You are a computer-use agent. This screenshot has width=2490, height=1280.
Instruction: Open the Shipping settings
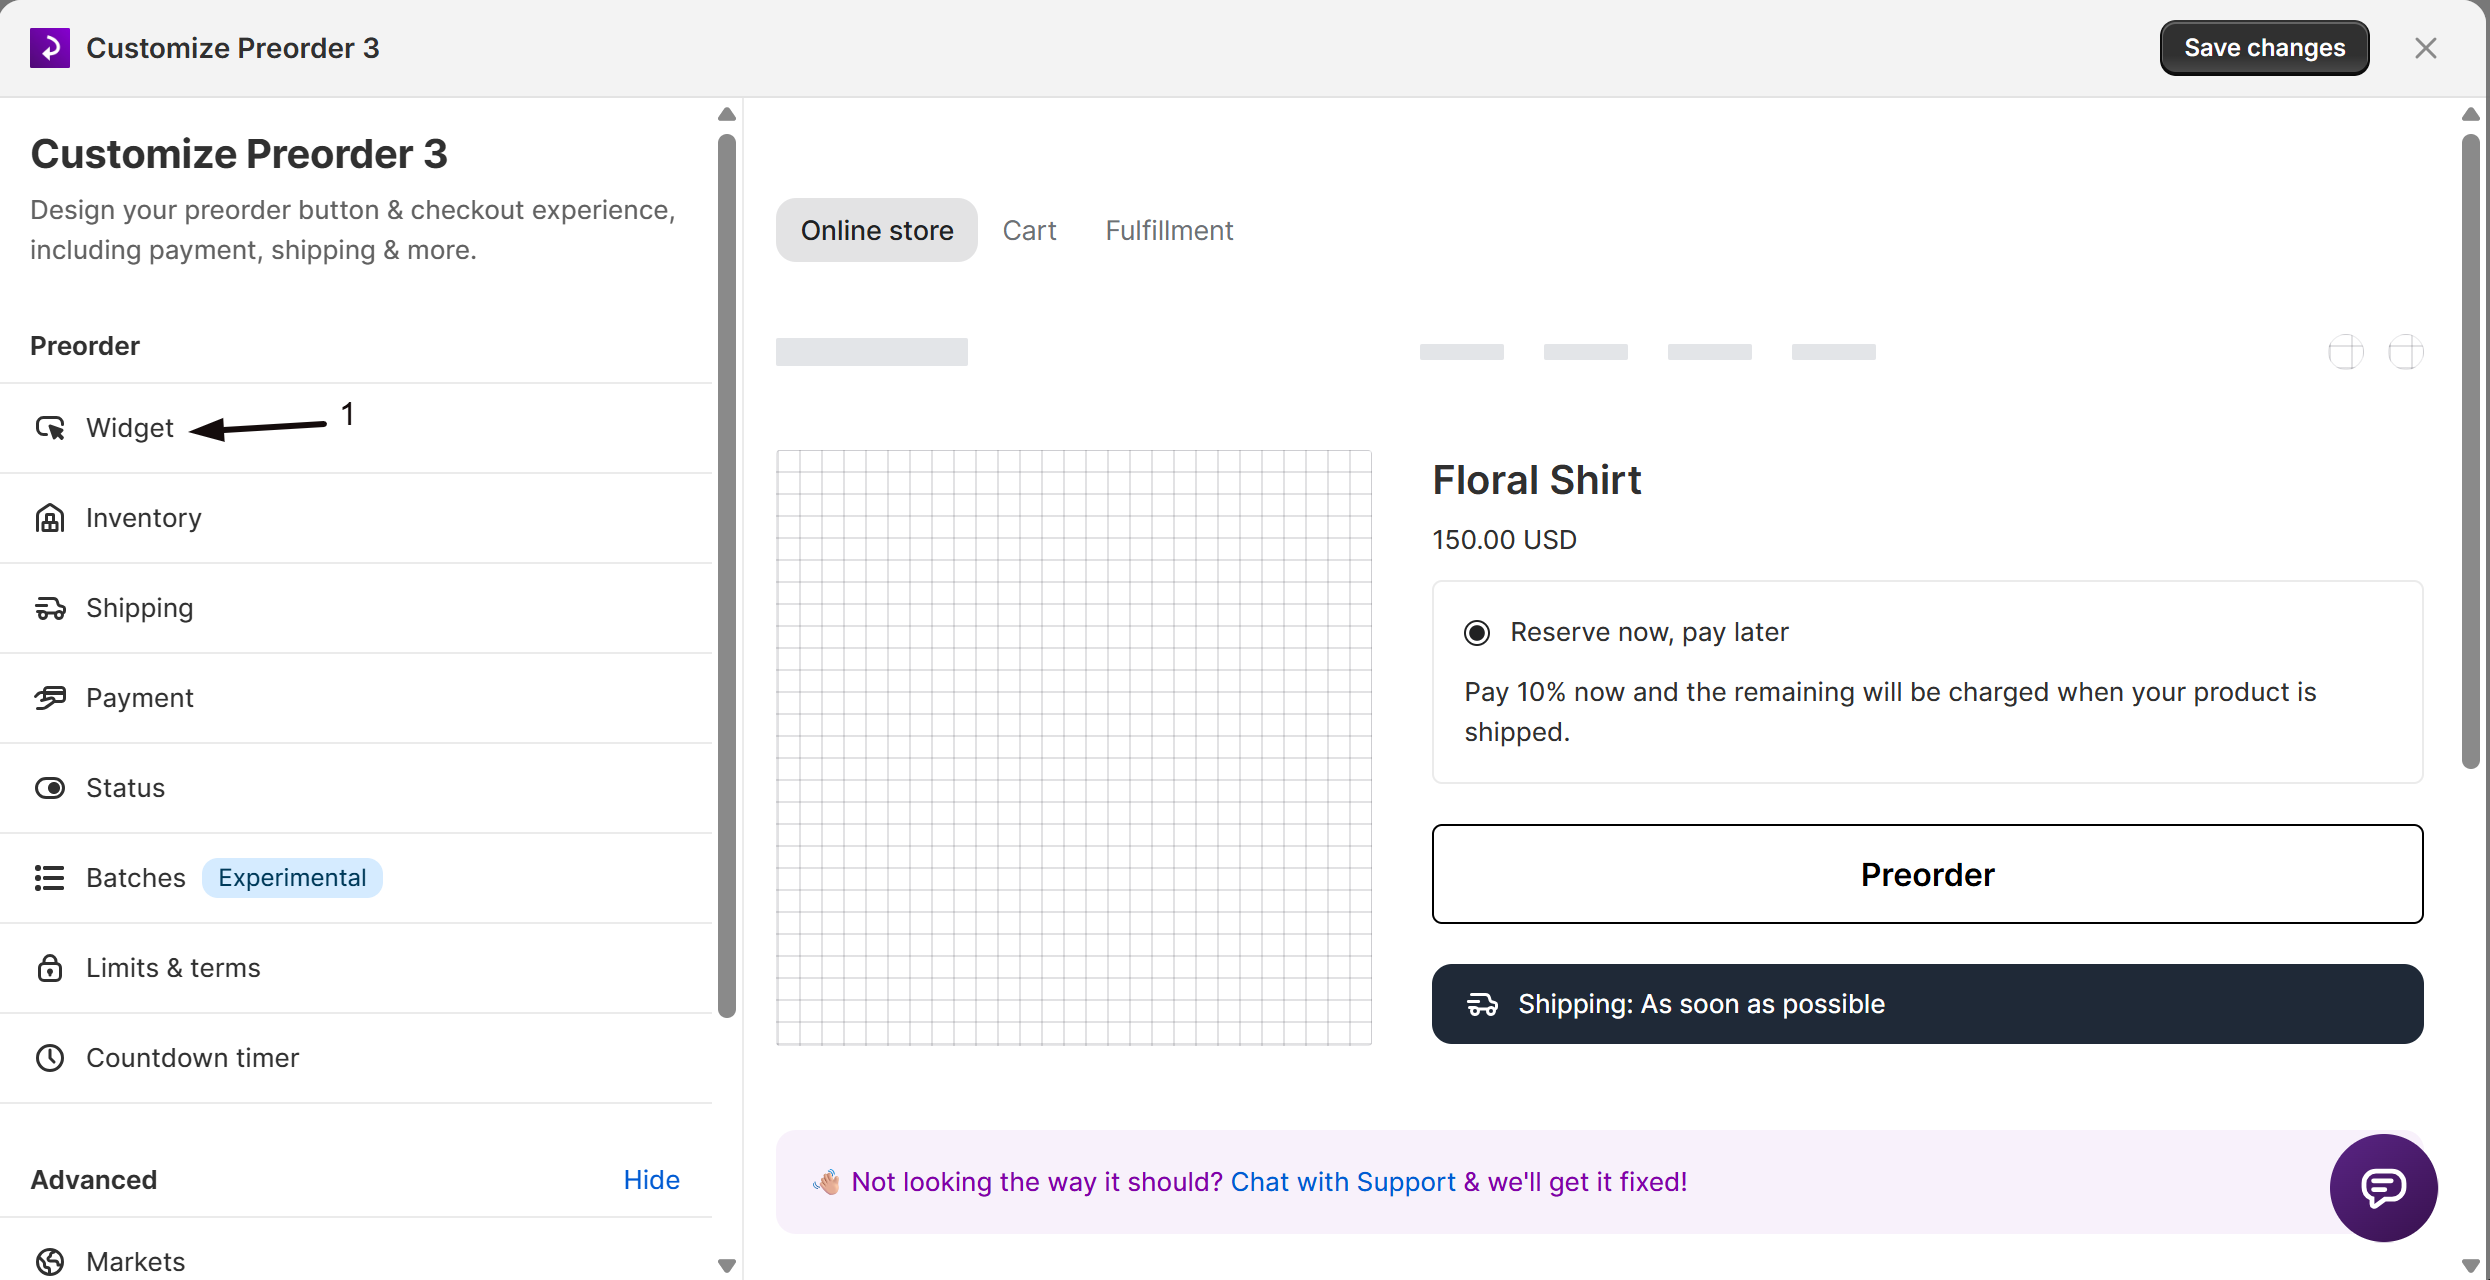click(x=356, y=608)
